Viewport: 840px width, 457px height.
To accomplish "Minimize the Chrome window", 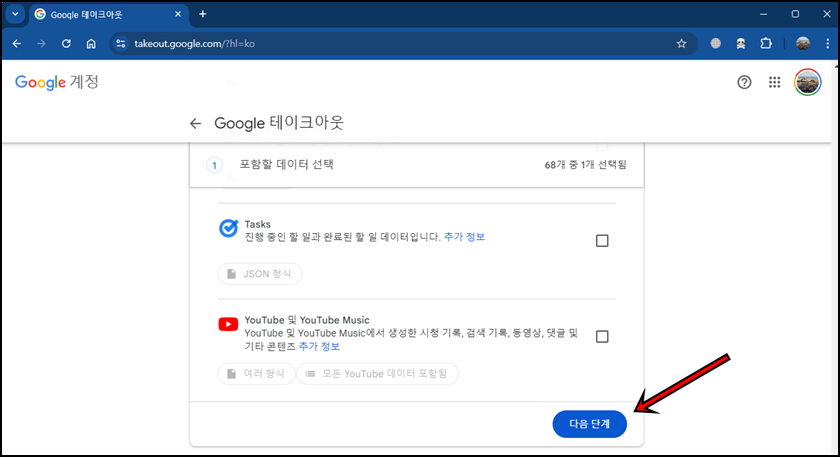I will point(763,14).
